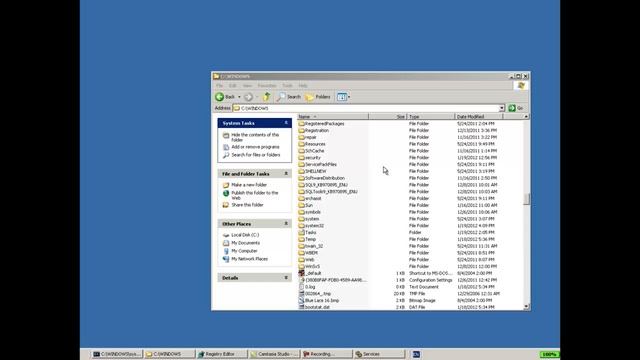640x360 pixels.
Task: Select the SHELLNEW folder icon
Action: (301, 171)
